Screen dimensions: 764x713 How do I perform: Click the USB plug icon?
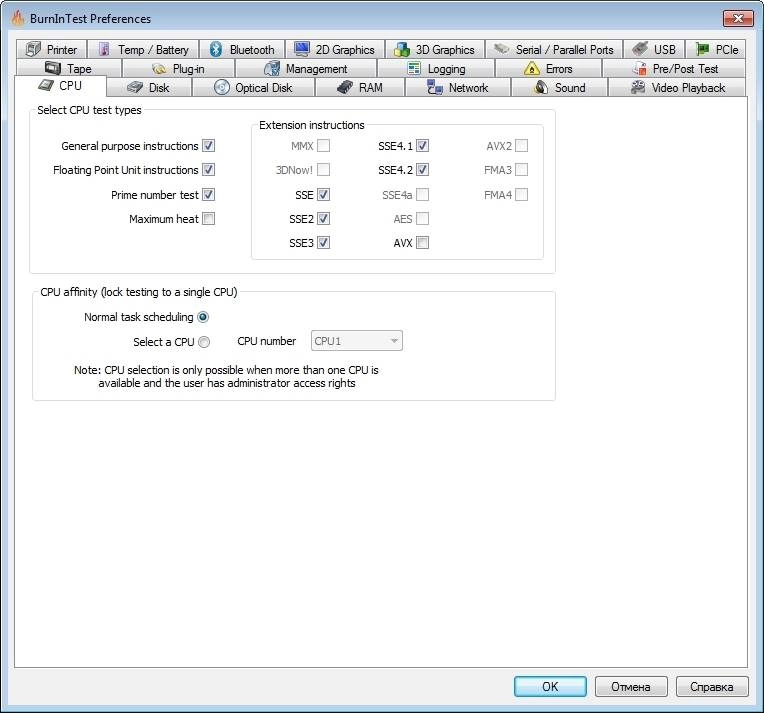point(640,49)
